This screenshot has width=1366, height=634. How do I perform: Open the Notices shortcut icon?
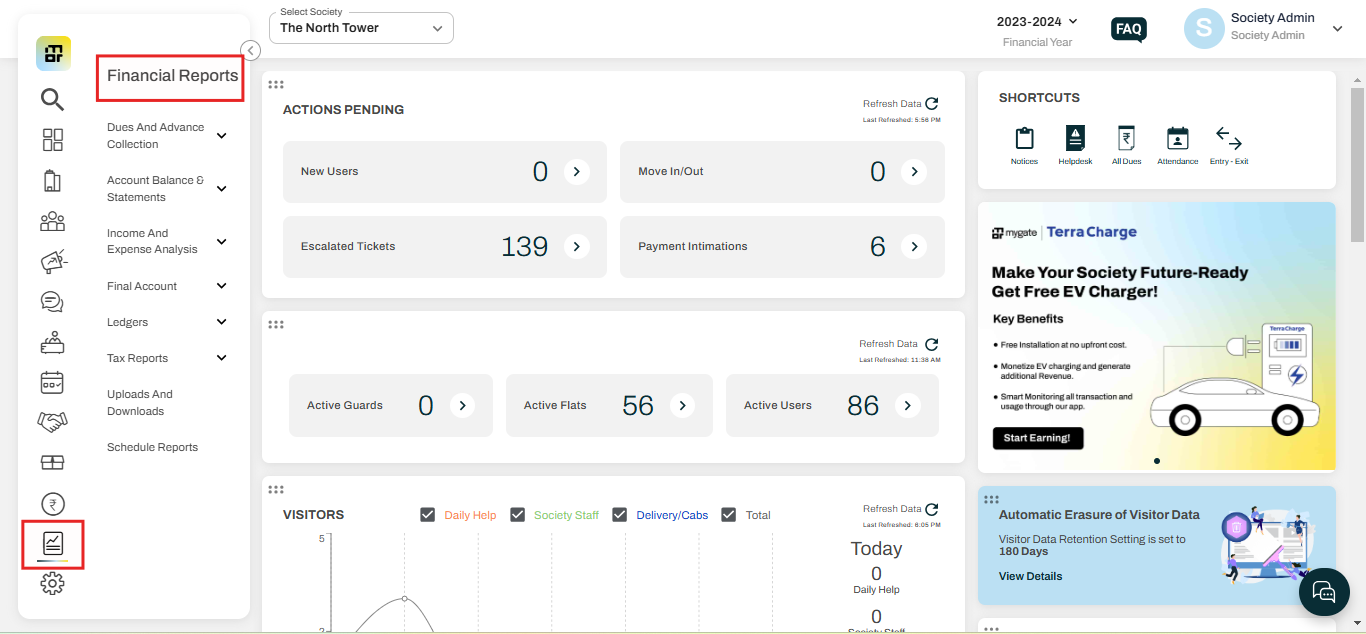1024,139
